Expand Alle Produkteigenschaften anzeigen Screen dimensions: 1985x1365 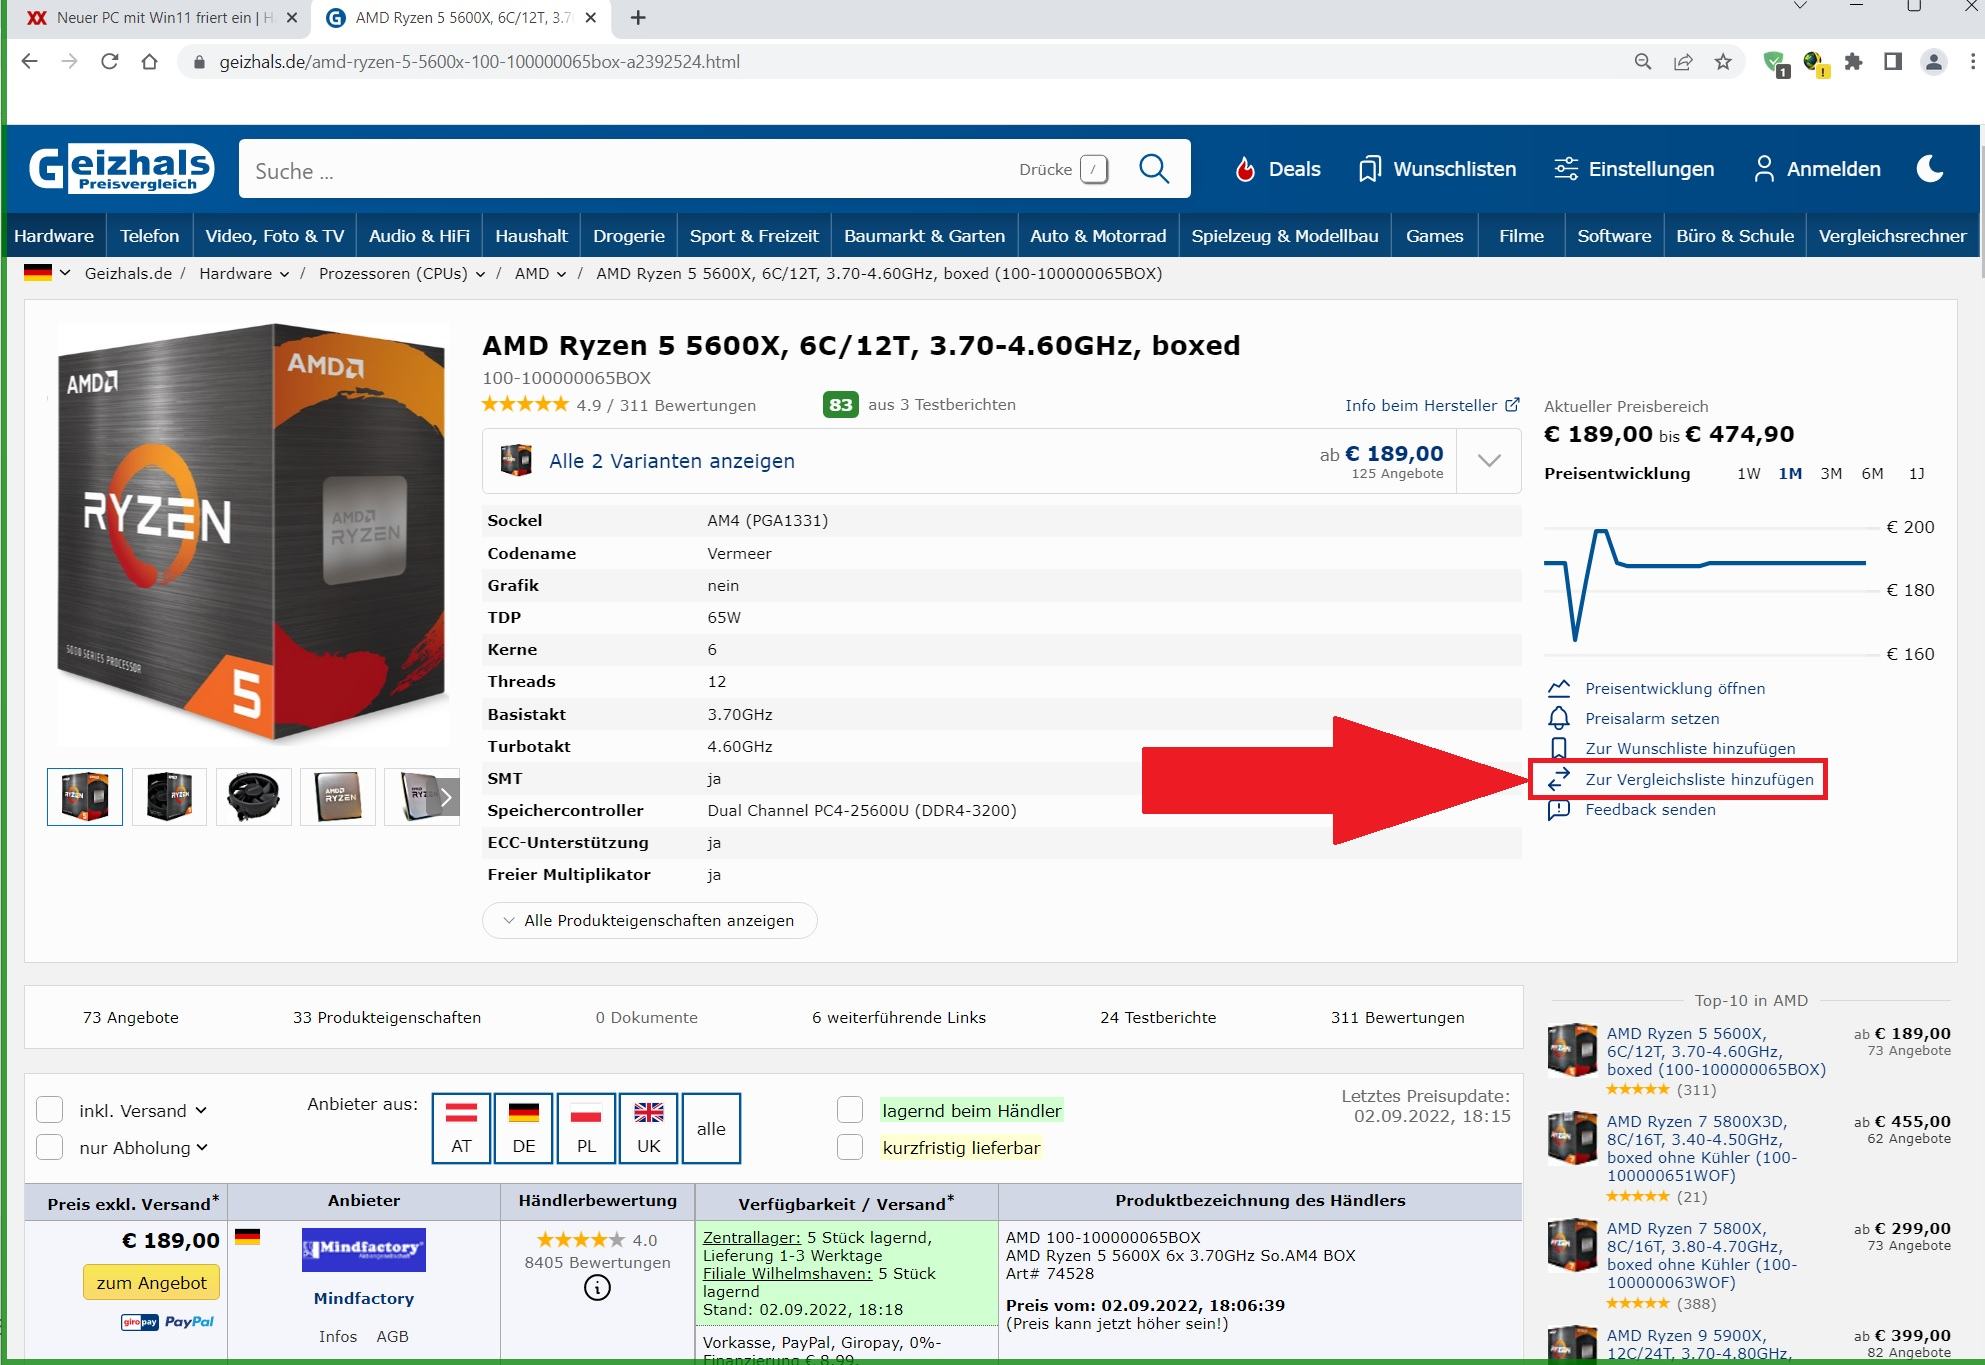pos(649,920)
